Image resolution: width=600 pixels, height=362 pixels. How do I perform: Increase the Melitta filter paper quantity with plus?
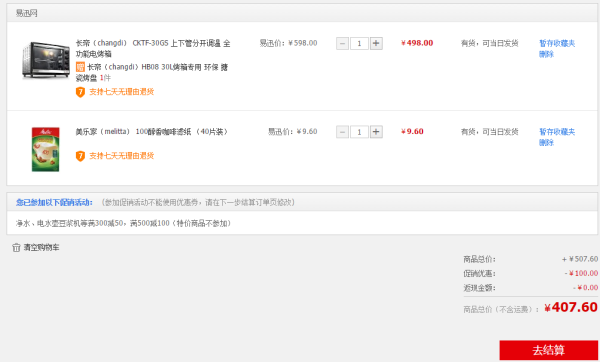(x=376, y=132)
